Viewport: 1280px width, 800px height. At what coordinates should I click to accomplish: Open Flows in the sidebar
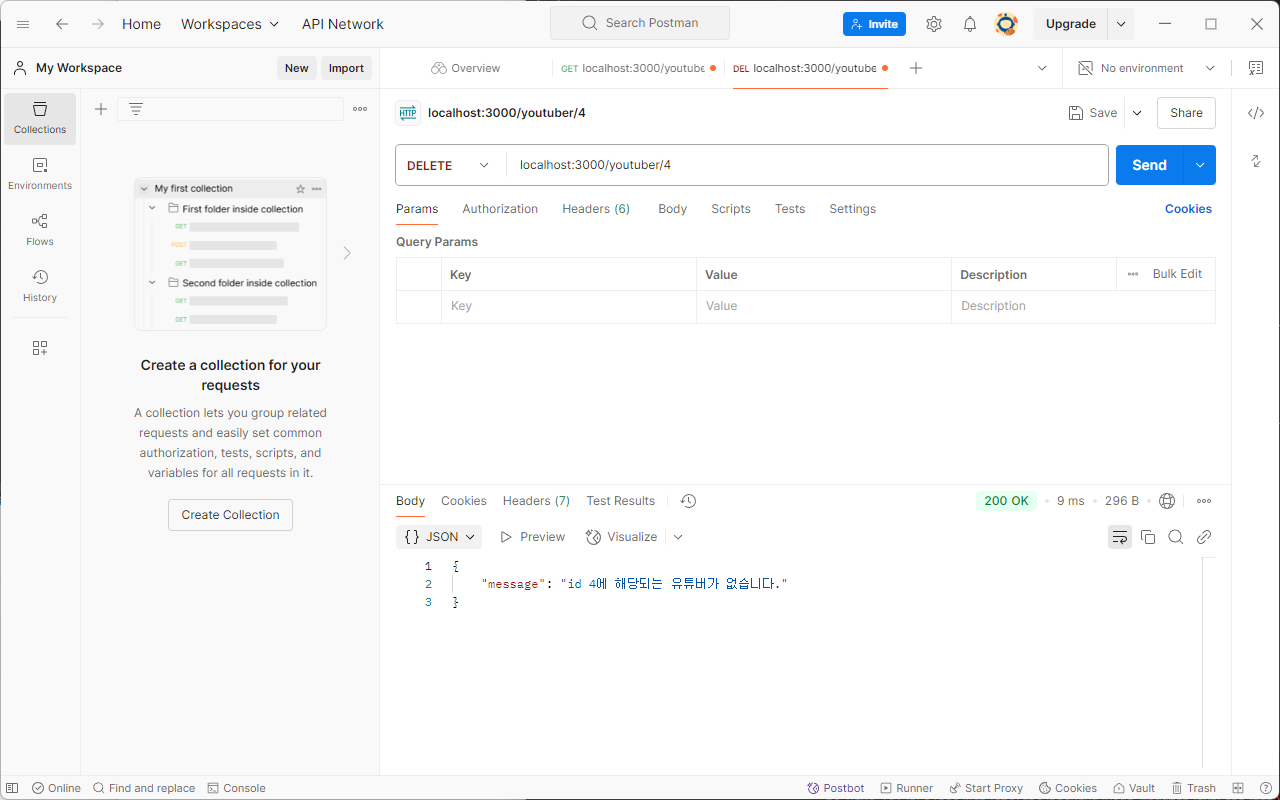pyautogui.click(x=40, y=230)
